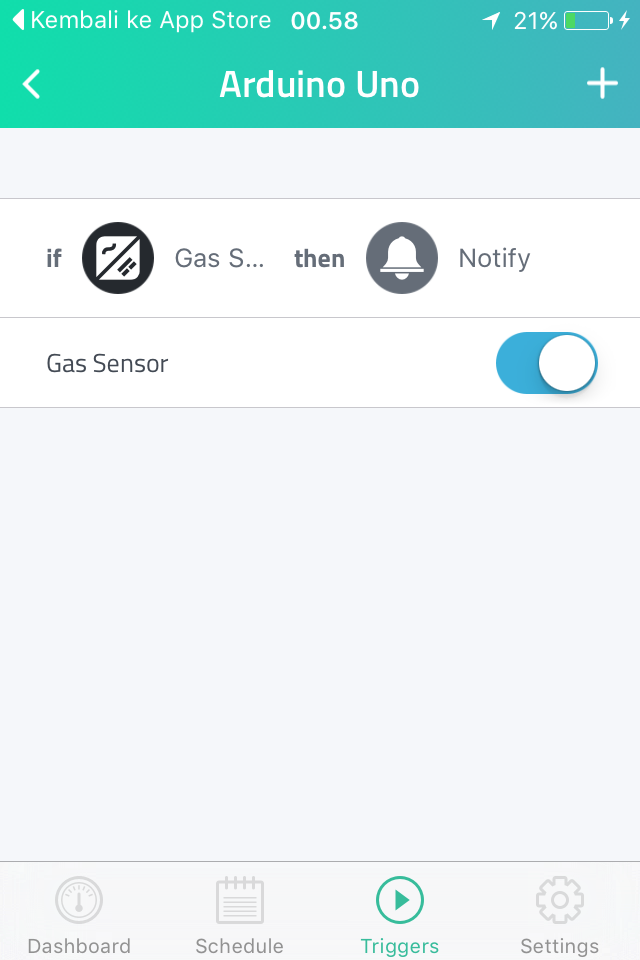
Task: Select the Triggers play icon
Action: [x=400, y=900]
